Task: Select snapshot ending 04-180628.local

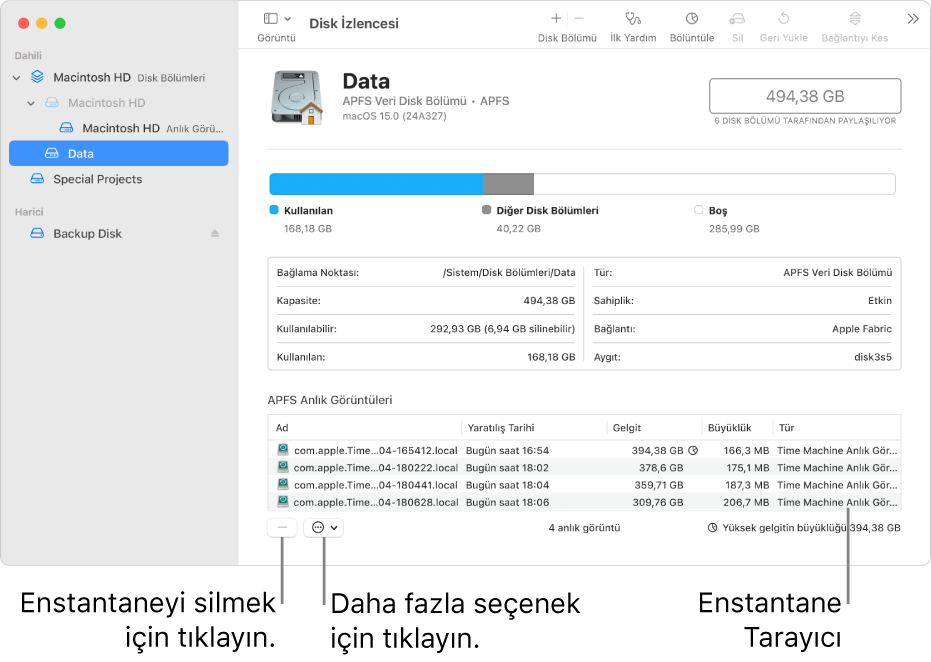Action: click(x=584, y=502)
